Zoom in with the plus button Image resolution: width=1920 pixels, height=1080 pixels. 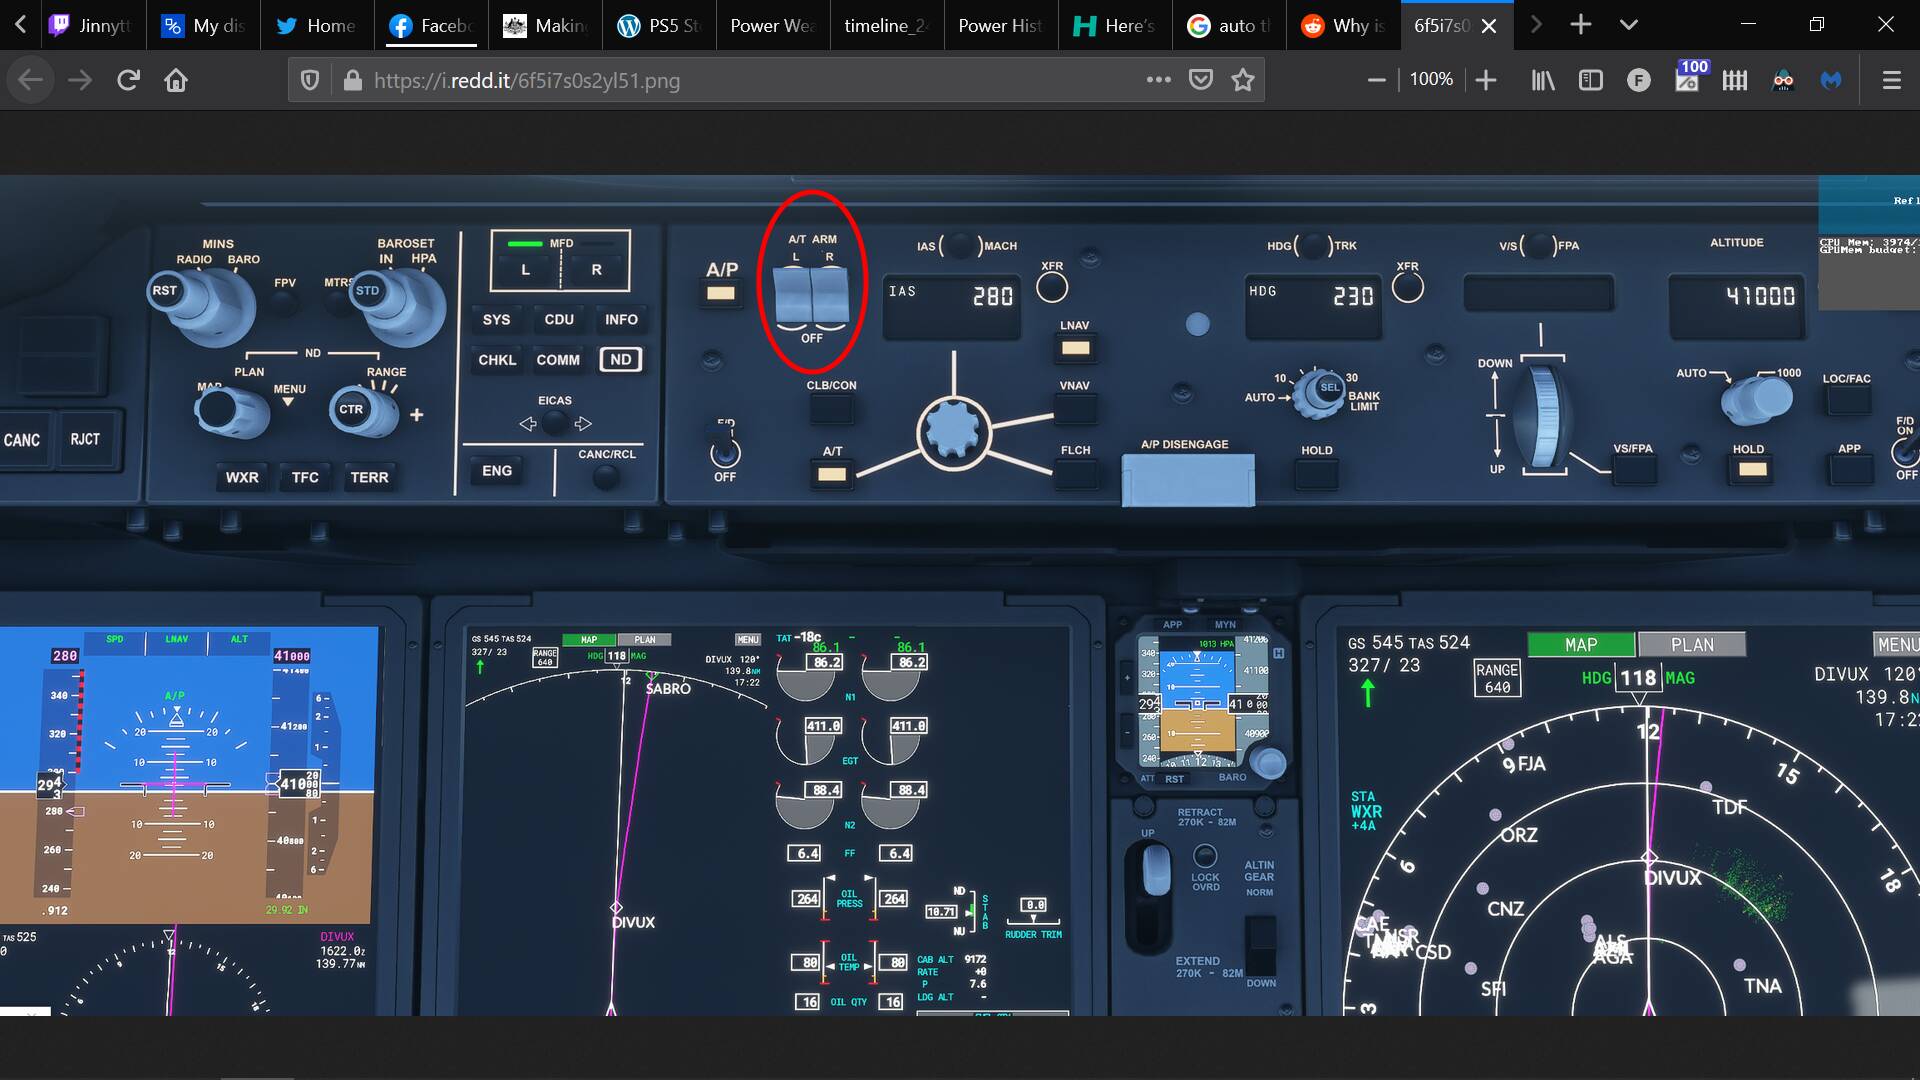pos(1486,80)
